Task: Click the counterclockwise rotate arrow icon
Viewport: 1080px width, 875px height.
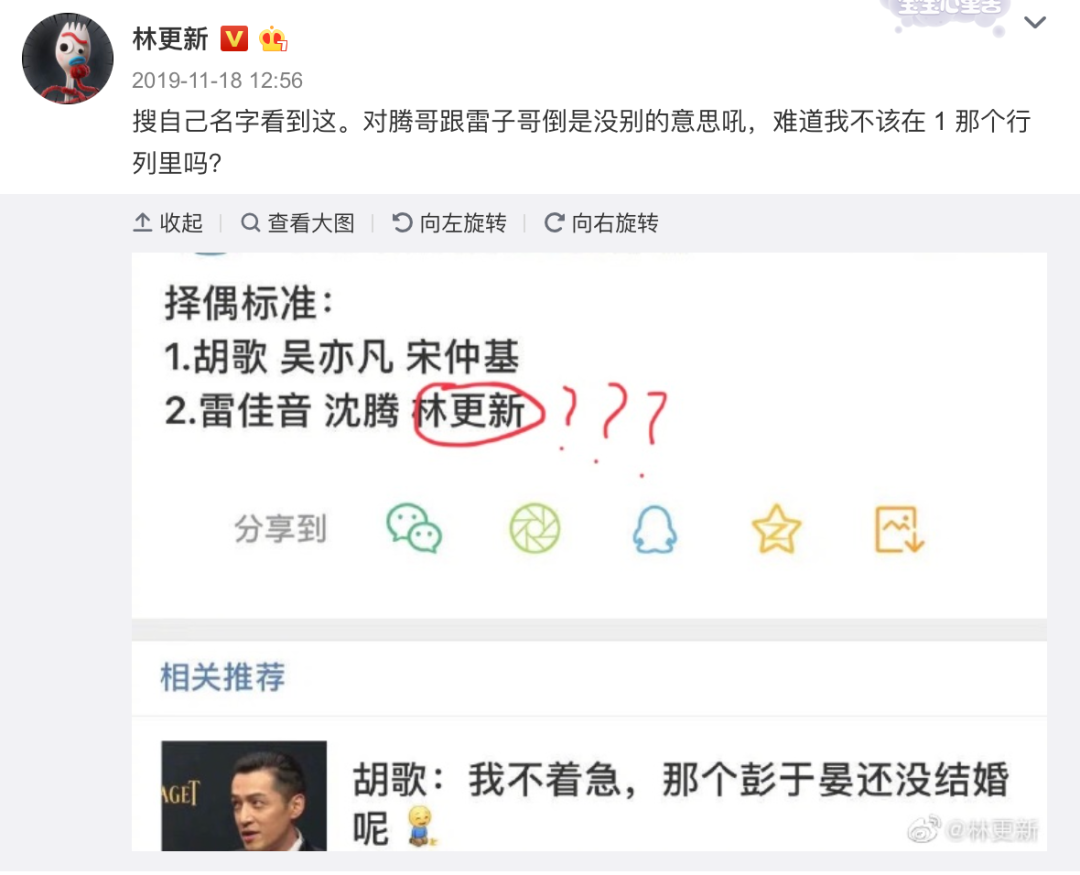Action: [x=402, y=223]
